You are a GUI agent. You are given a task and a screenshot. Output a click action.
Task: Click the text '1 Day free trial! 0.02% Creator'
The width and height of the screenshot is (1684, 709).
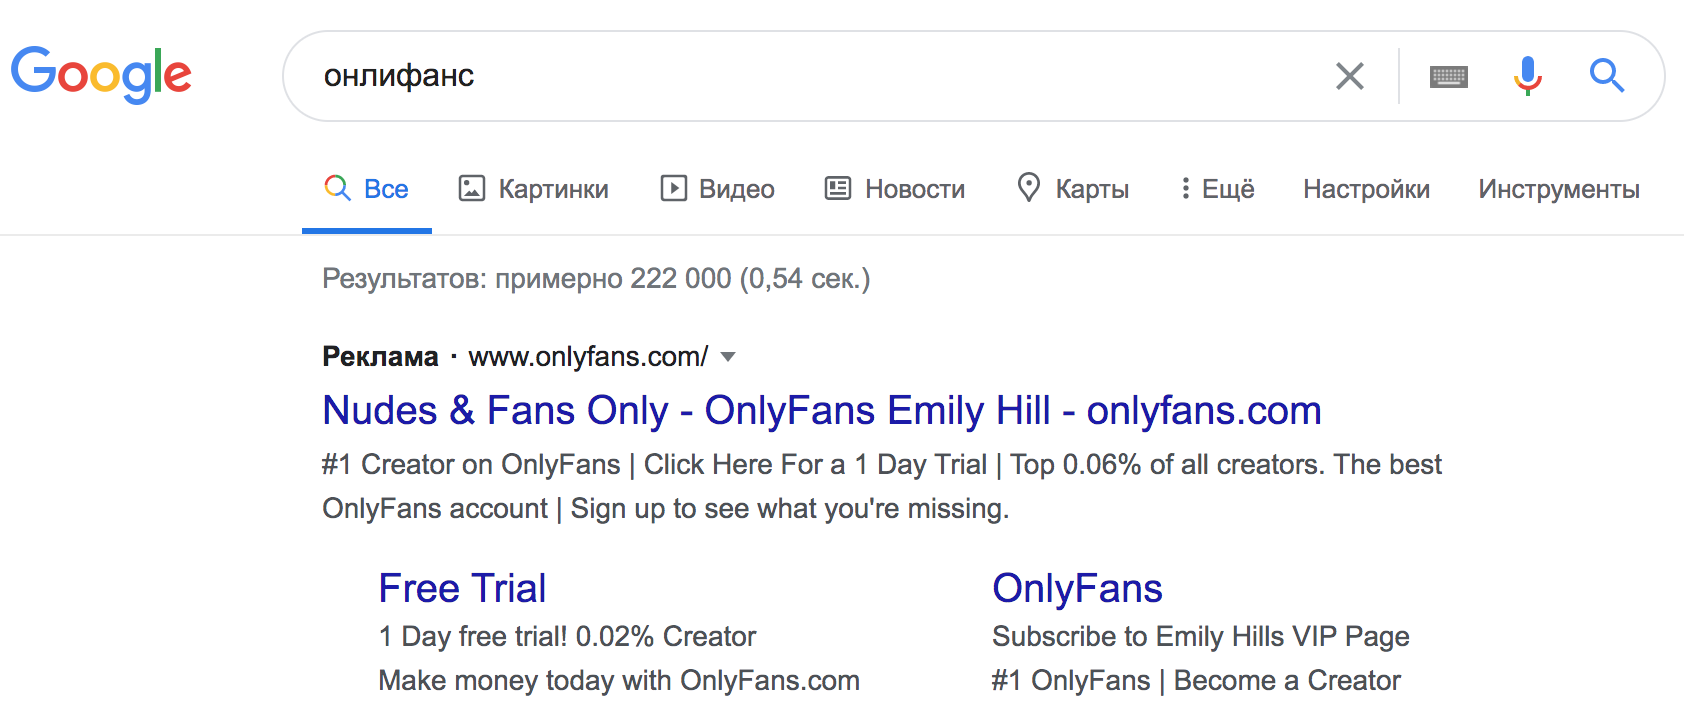(x=567, y=636)
